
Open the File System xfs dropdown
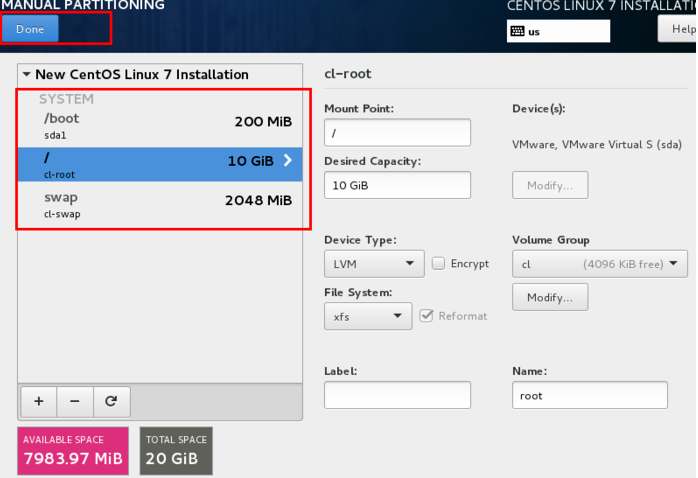368,316
